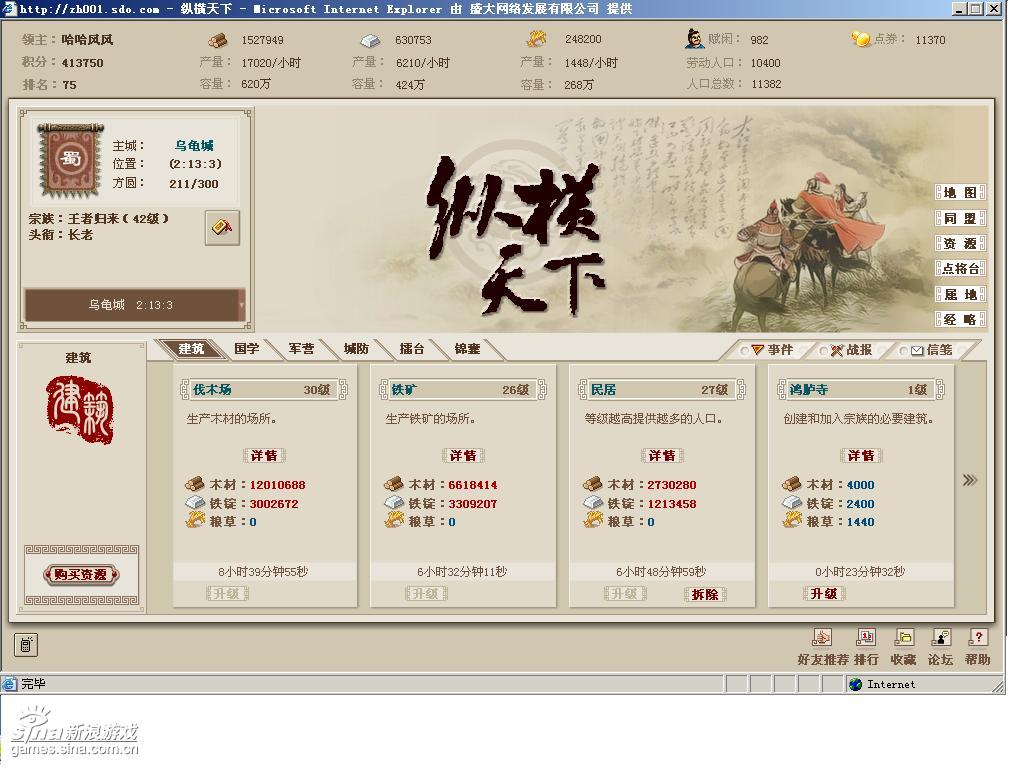Open the 乌龟城 2:13:3 city dropdown
The width and height of the screenshot is (1024, 768).
[135, 305]
